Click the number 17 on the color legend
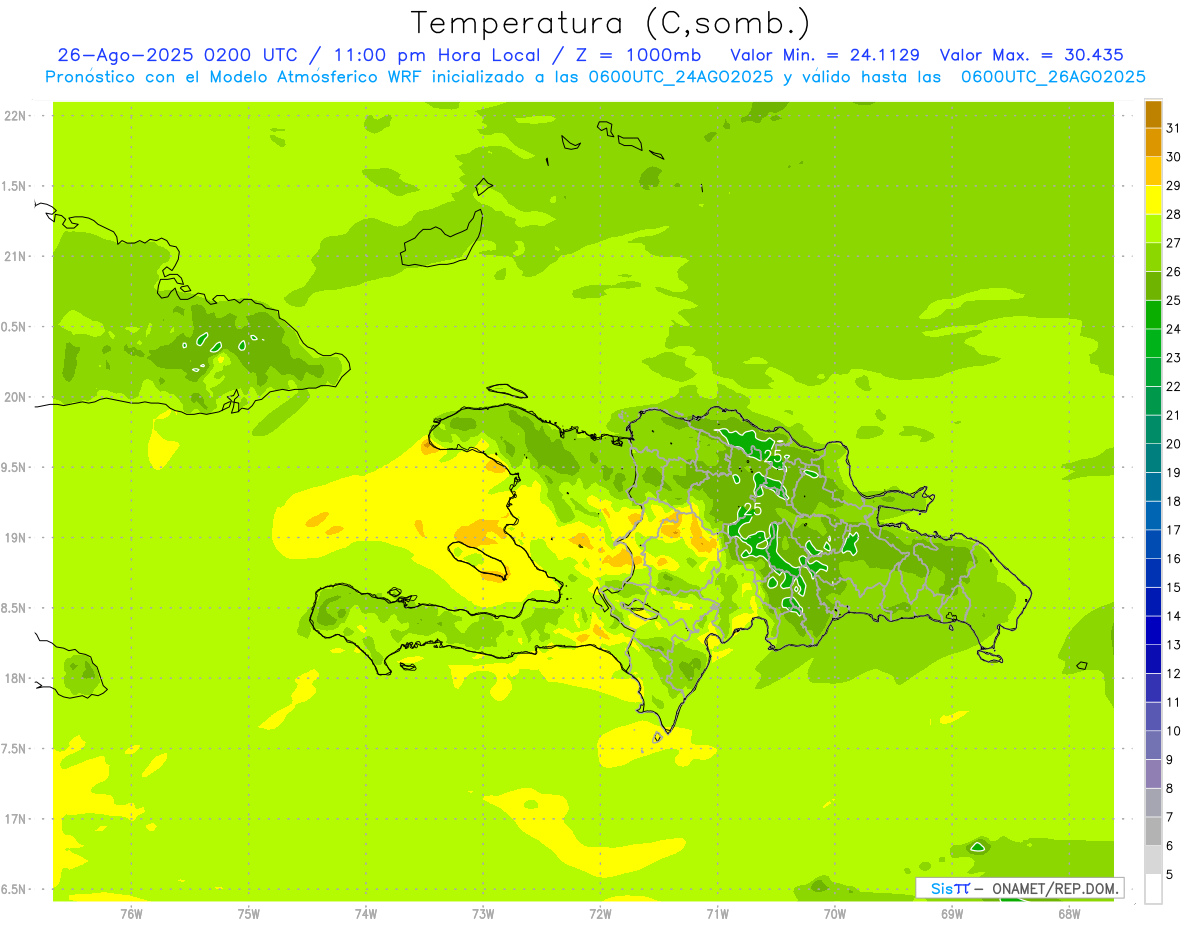Image resolution: width=1200 pixels, height=927 pixels. click(1174, 530)
